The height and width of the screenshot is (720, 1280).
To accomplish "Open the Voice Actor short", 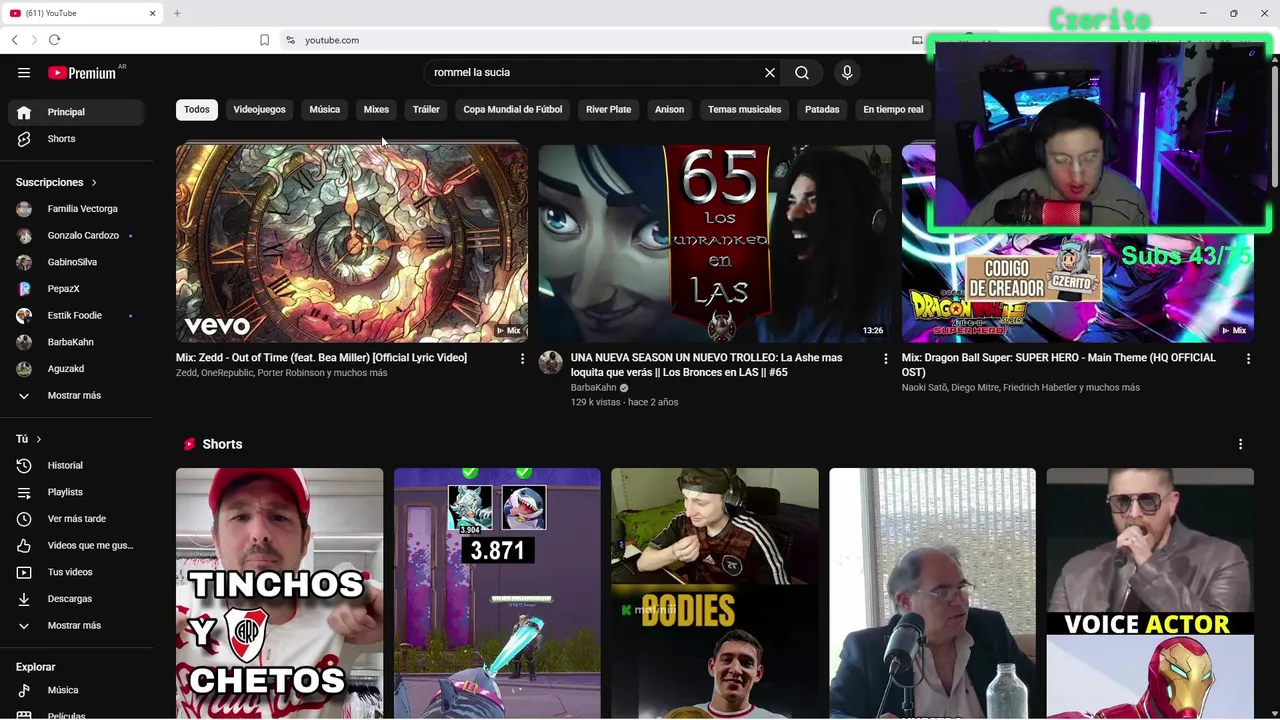I will [x=1150, y=594].
